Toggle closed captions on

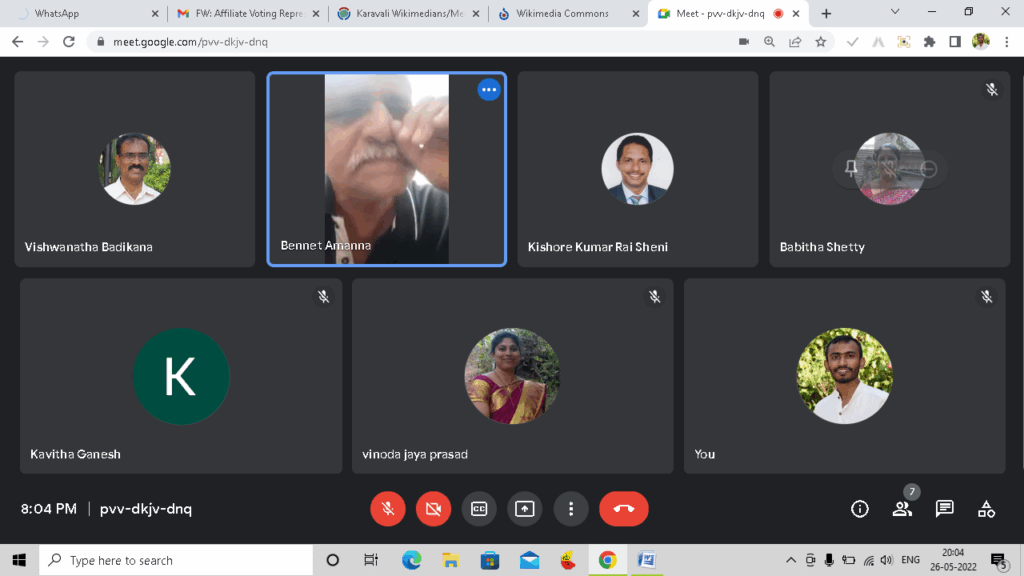coord(479,509)
